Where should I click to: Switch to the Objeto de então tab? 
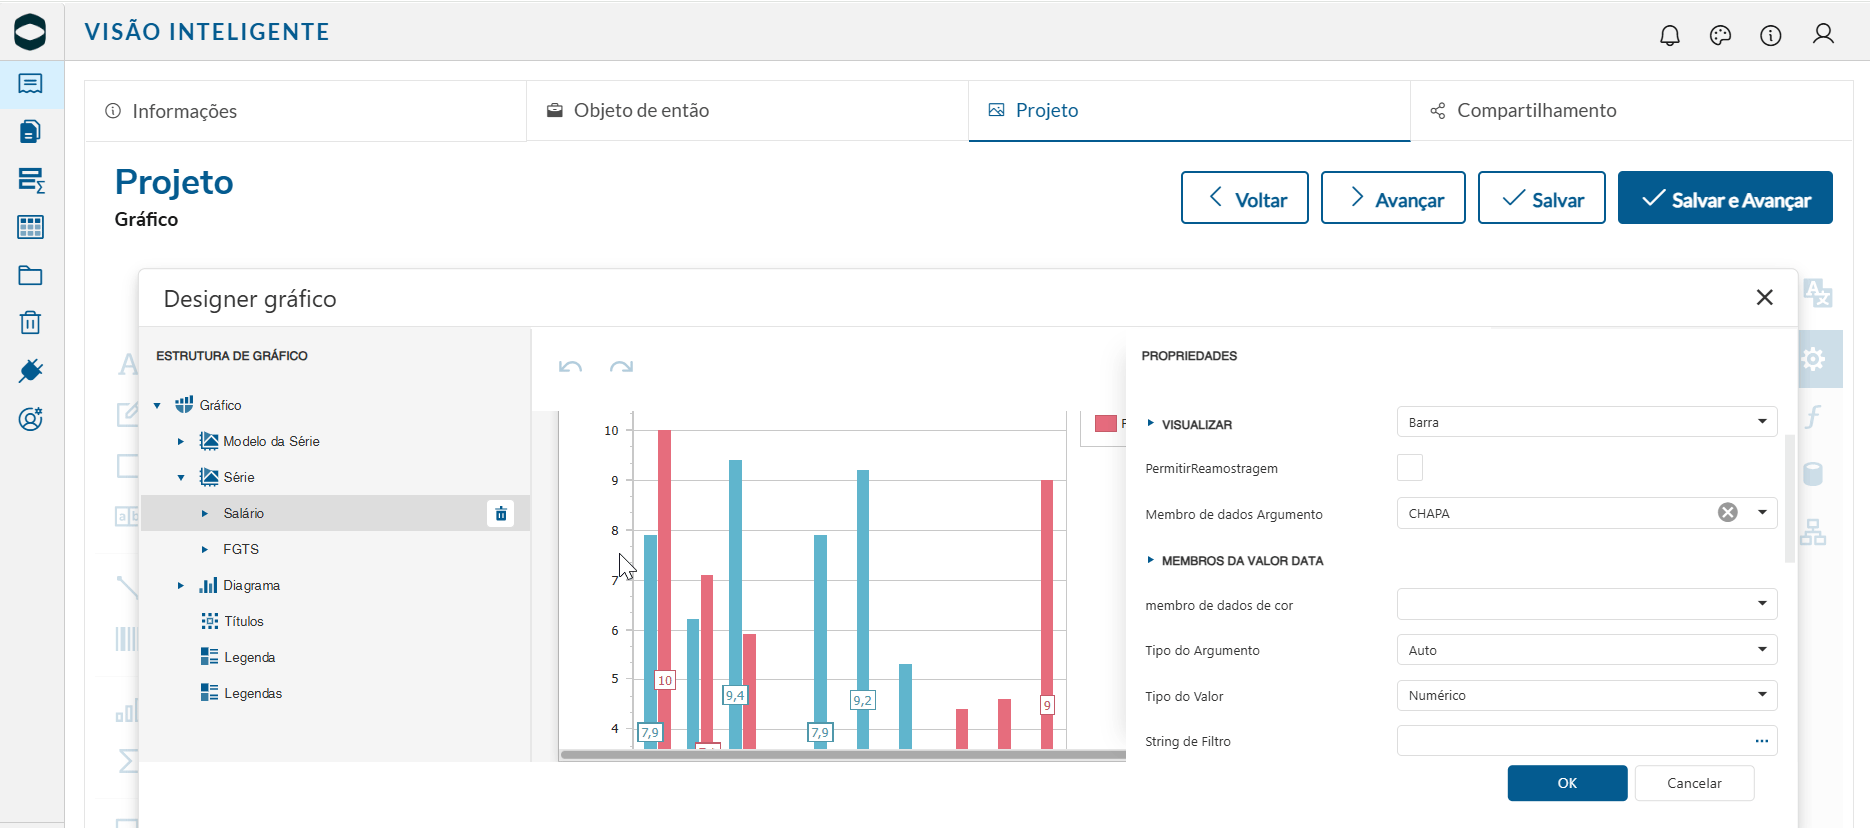pos(747,111)
